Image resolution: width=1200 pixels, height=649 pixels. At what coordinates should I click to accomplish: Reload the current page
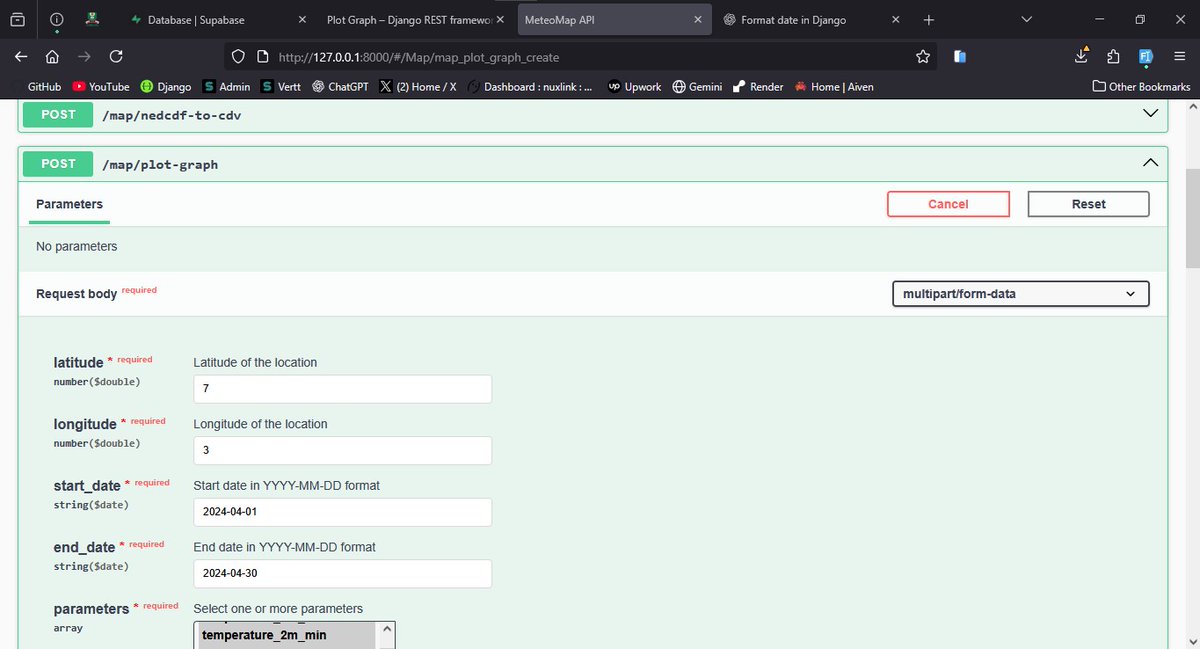coord(116,57)
